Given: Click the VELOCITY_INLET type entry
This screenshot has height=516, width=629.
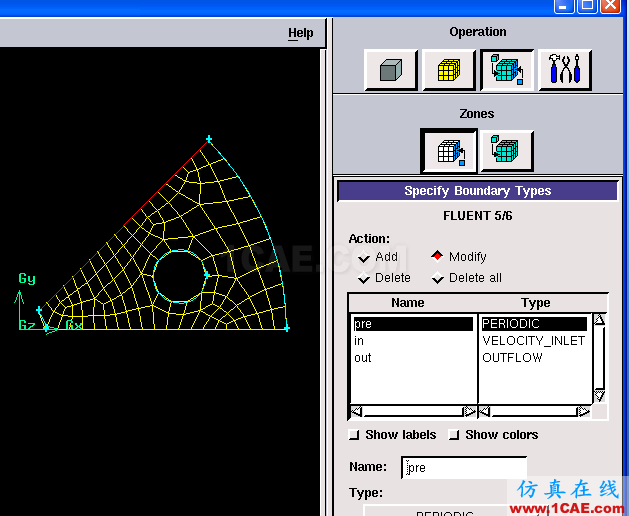Looking at the screenshot, I should point(534,341).
